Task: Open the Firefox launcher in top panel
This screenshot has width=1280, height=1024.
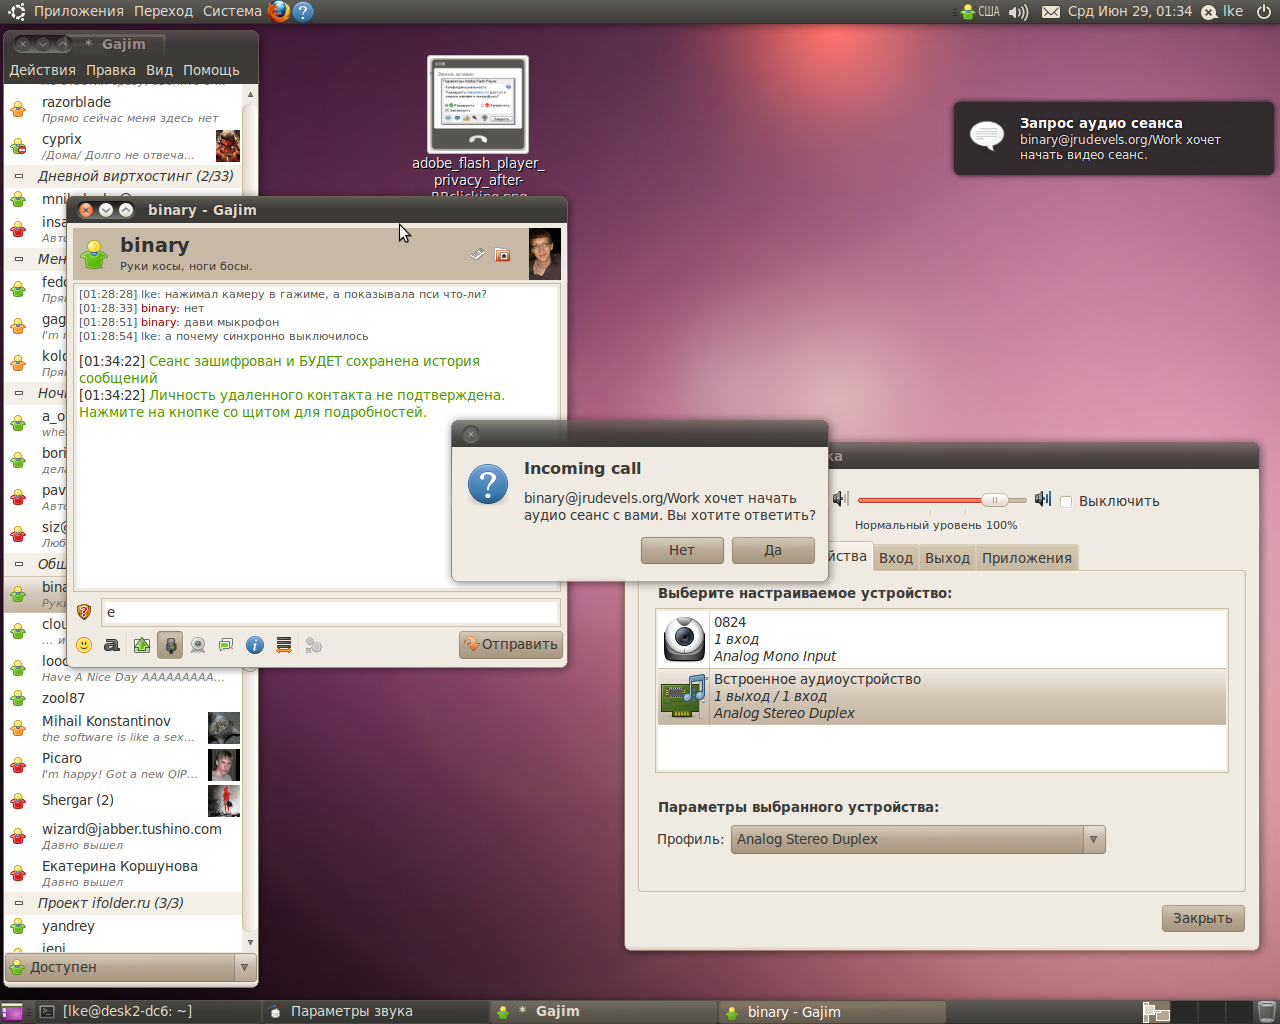Action: pos(279,12)
